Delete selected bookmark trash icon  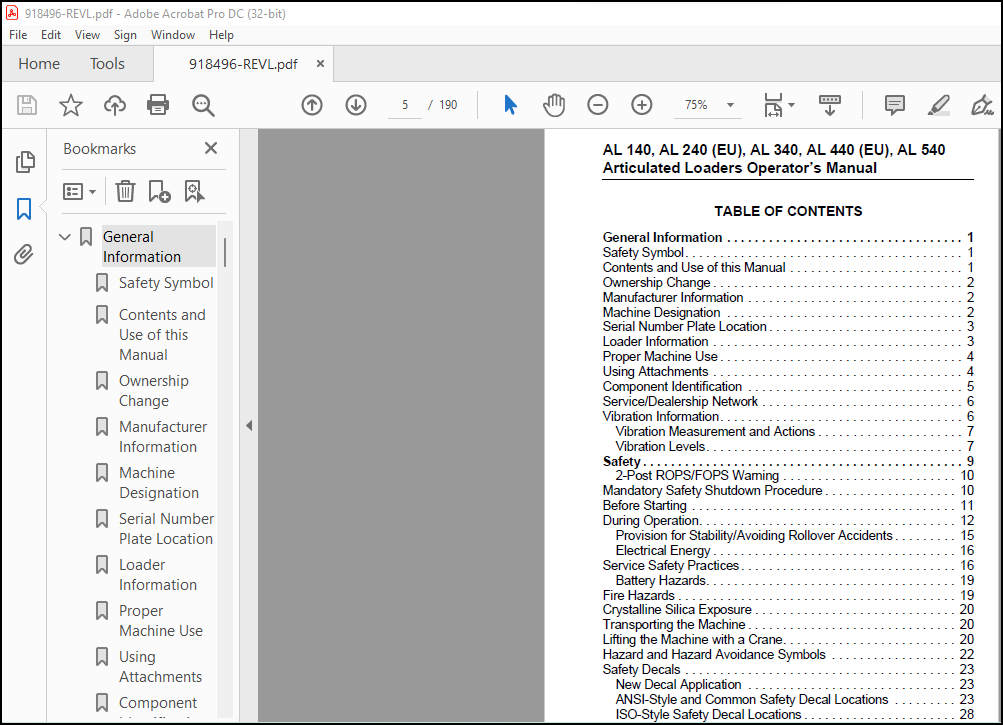125,191
